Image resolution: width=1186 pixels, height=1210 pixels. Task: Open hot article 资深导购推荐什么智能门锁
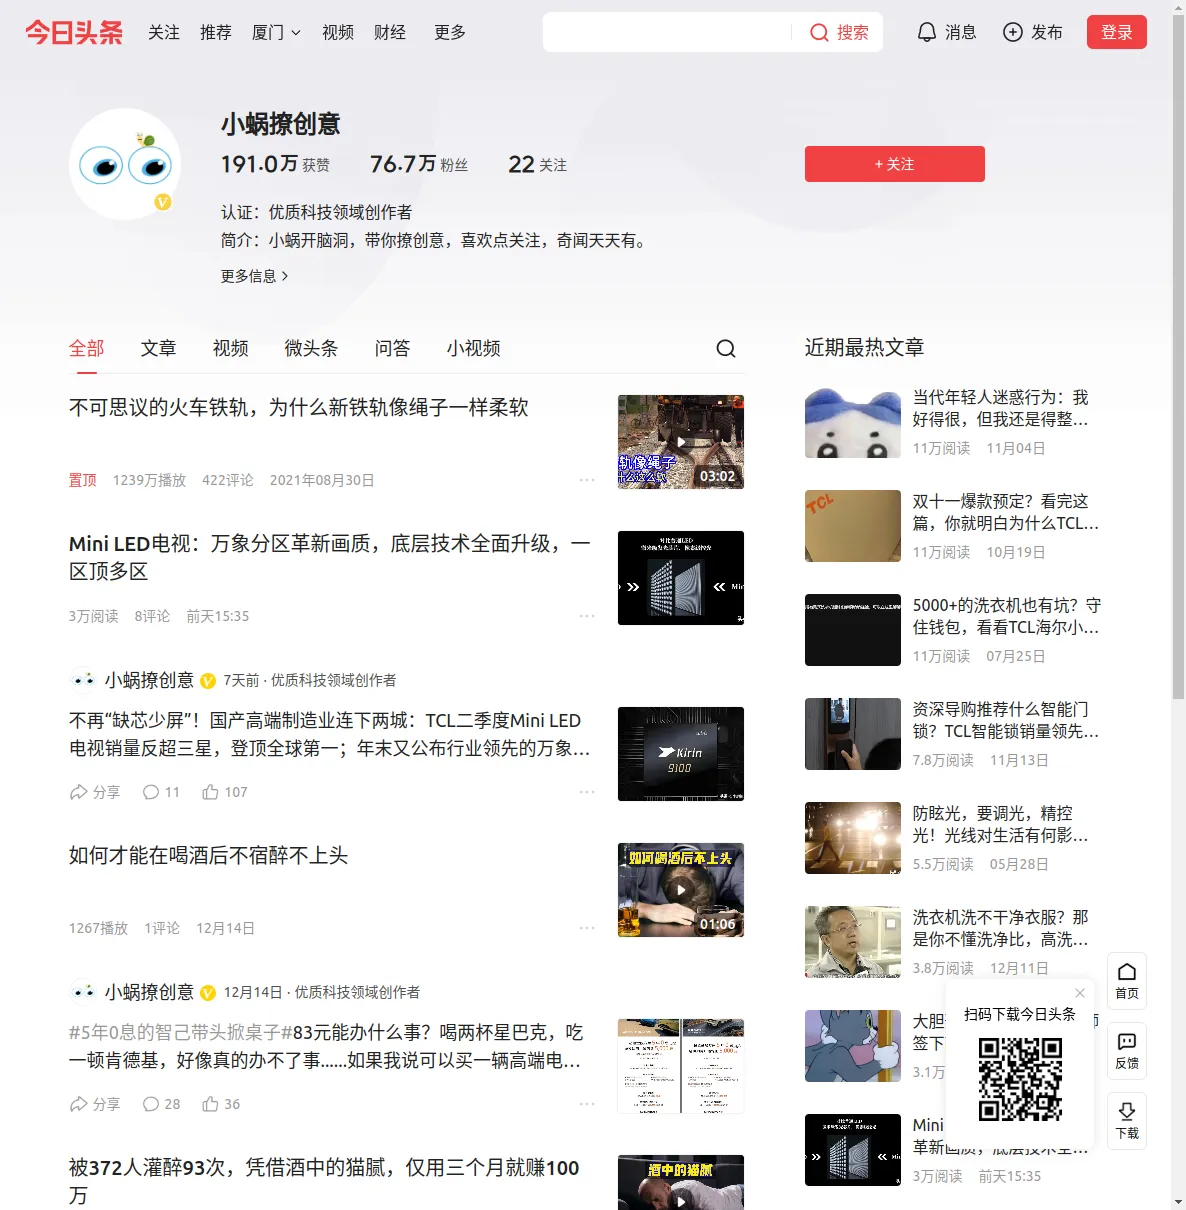click(x=1006, y=720)
